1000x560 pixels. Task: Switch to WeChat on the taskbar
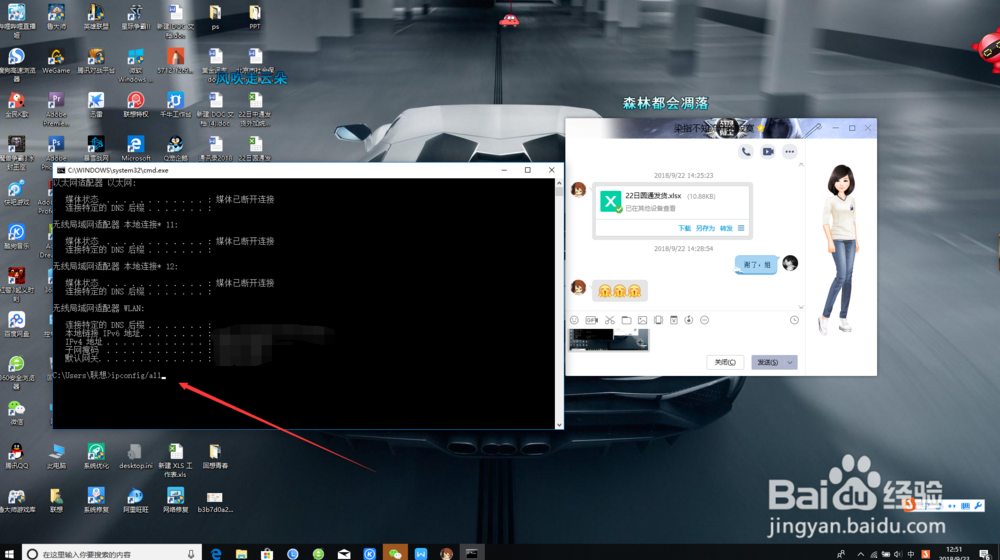395,553
